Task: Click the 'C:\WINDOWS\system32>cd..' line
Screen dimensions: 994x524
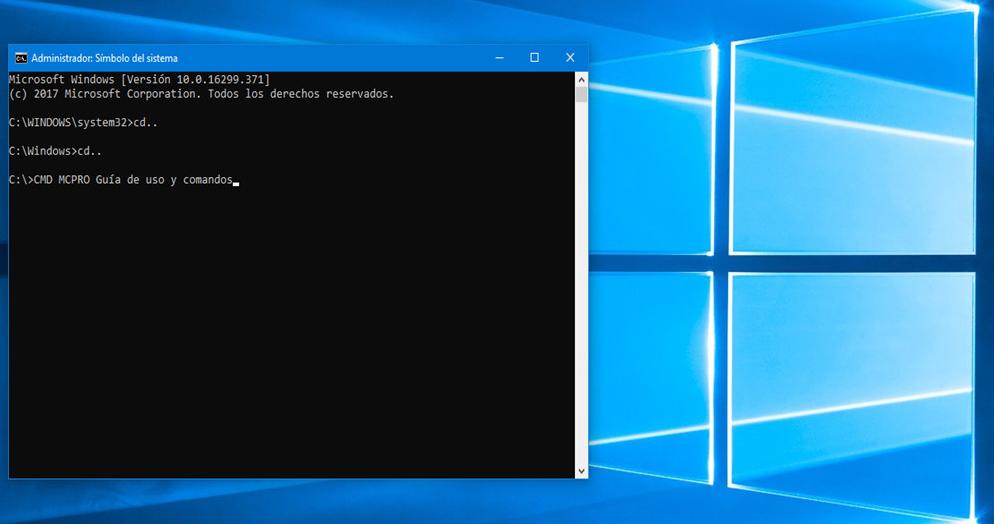Action: point(83,123)
